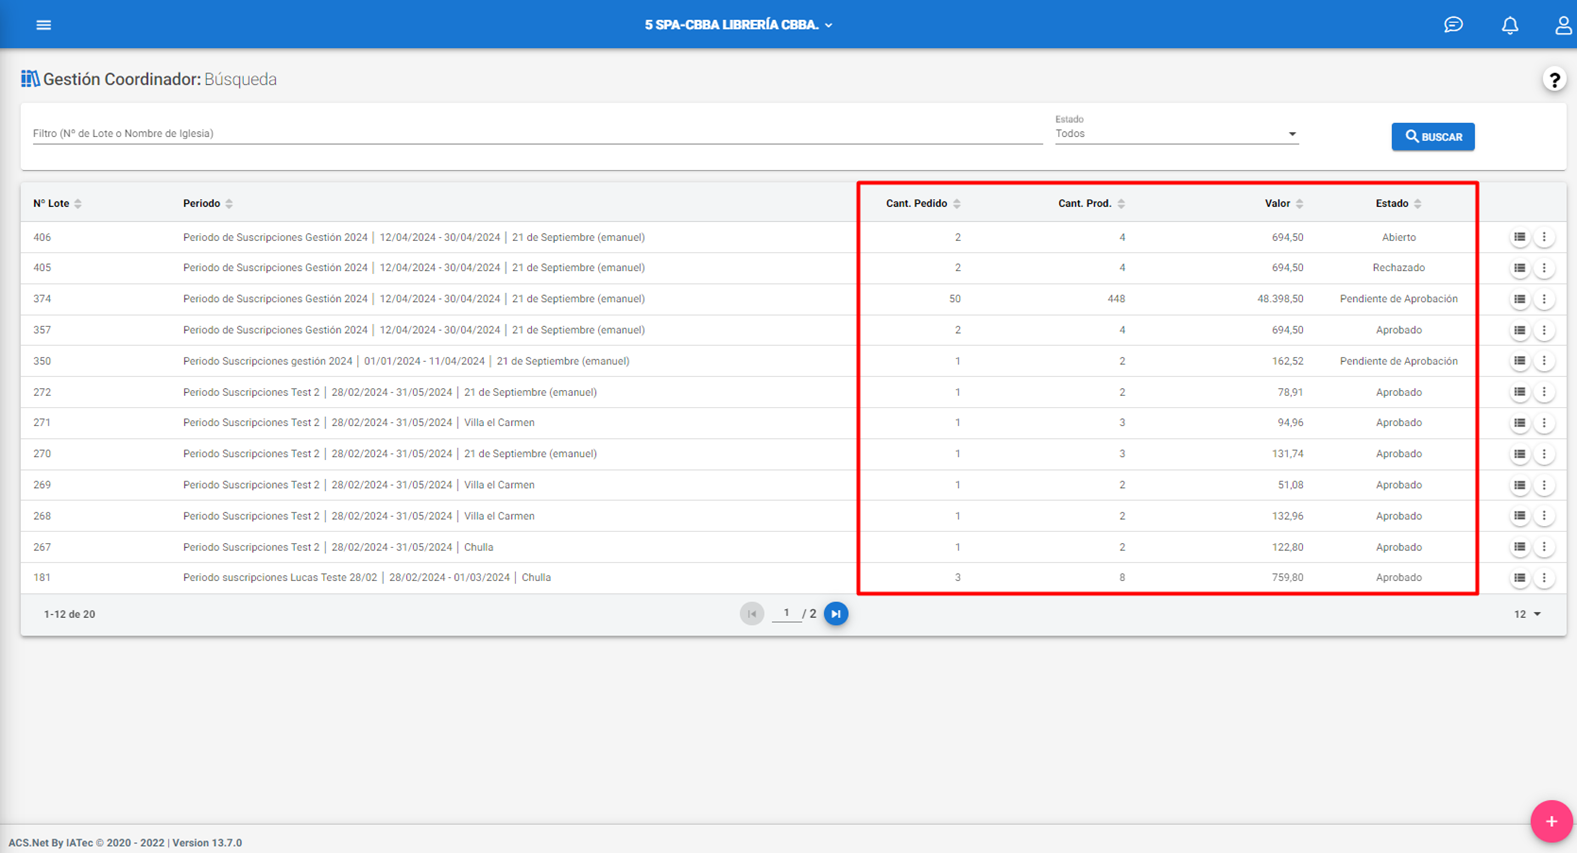Open details list icon for lote 271
Screen dimensions: 1577x853
tap(1519, 423)
